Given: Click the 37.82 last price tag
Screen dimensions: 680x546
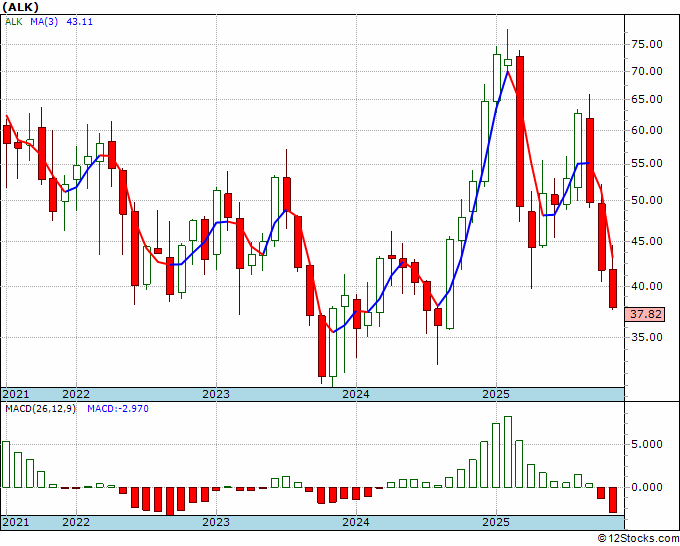Looking at the screenshot, I should point(645,314).
